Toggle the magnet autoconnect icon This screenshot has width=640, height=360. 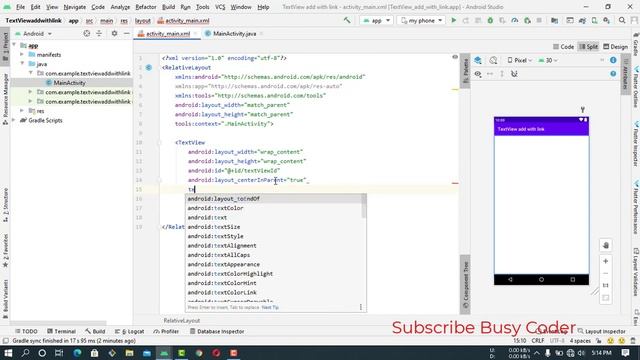click(x=514, y=74)
